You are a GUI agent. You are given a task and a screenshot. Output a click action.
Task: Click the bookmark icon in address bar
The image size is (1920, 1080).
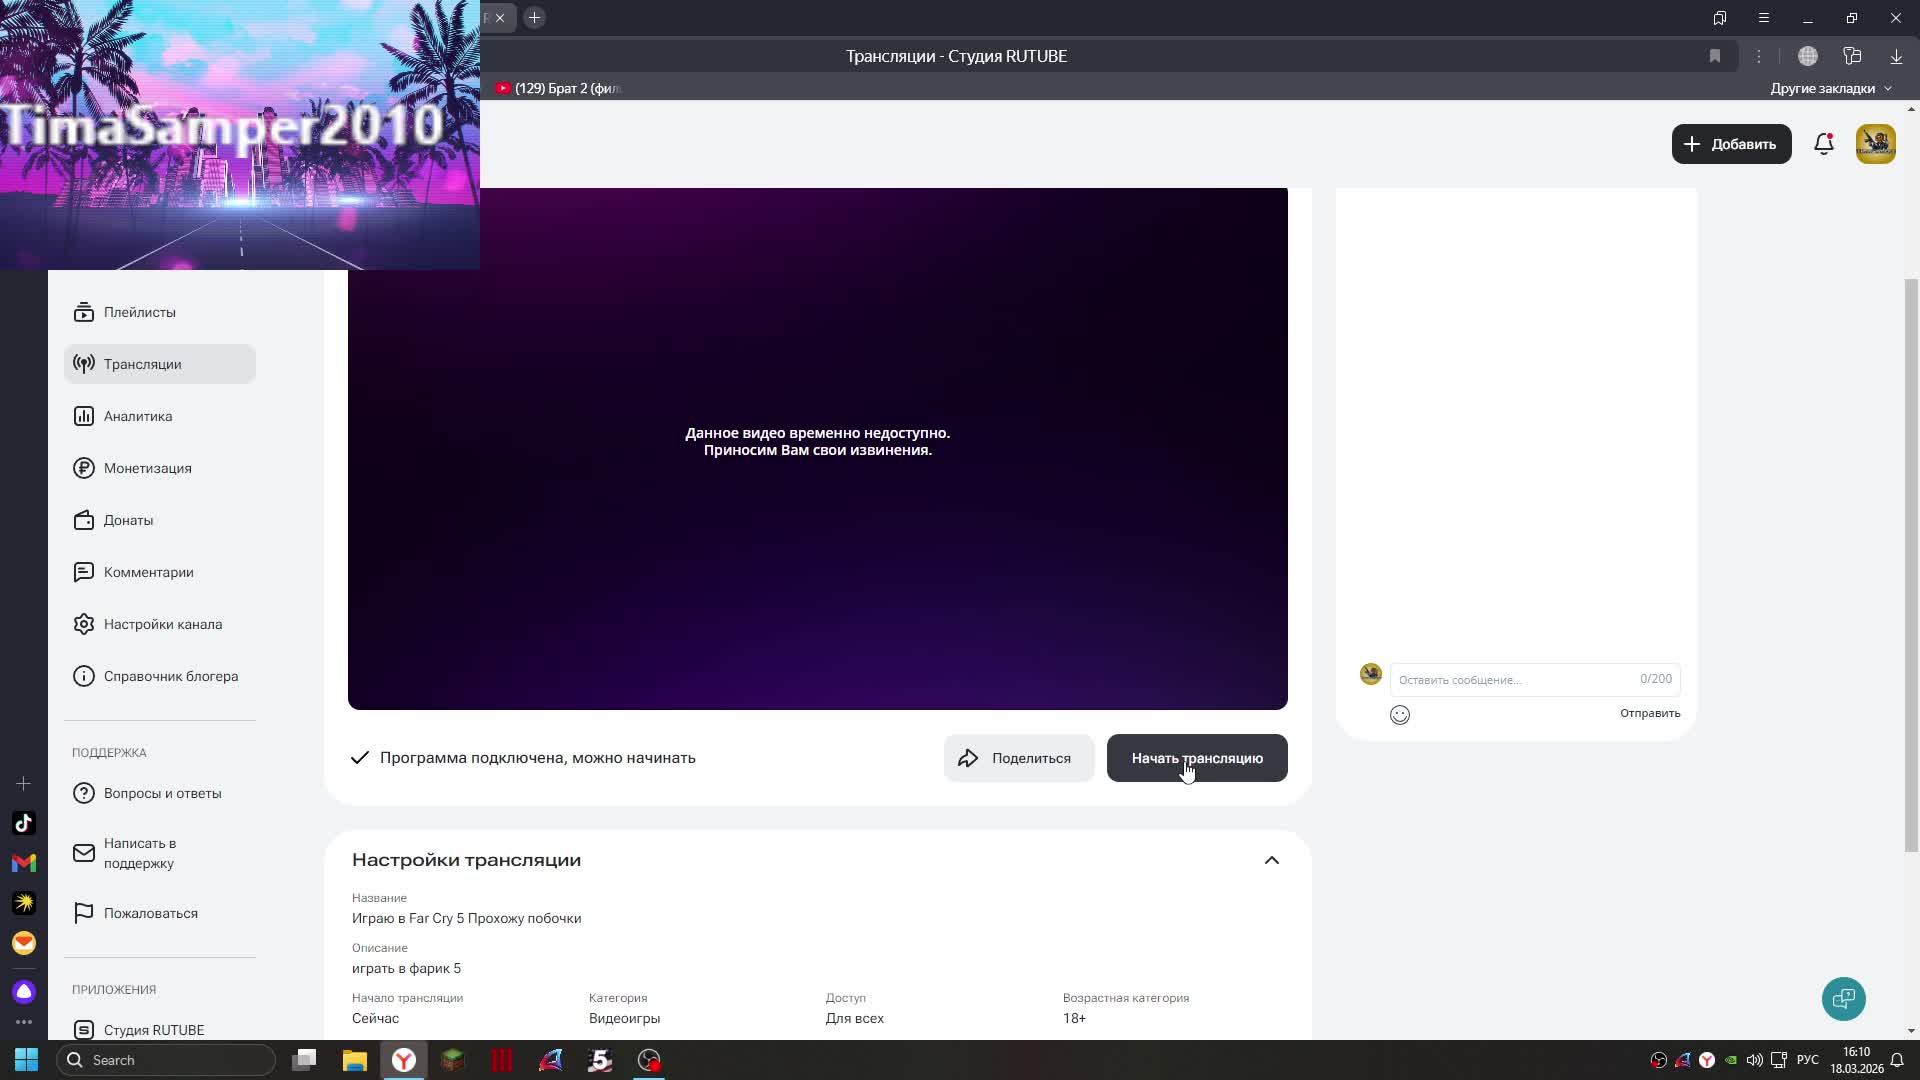pyautogui.click(x=1714, y=56)
